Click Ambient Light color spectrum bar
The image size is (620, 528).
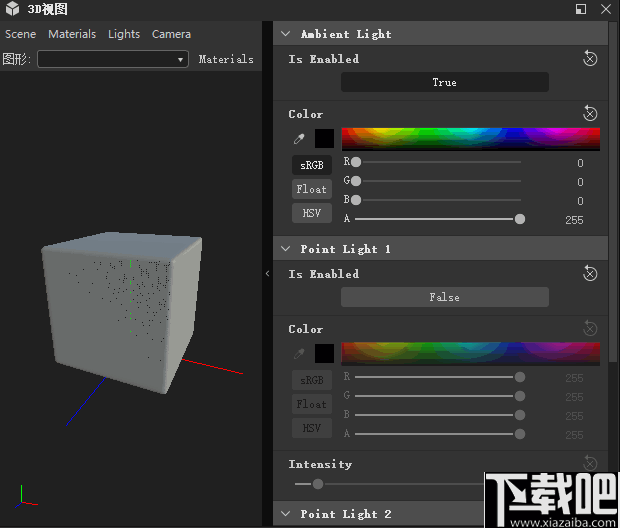click(x=471, y=139)
